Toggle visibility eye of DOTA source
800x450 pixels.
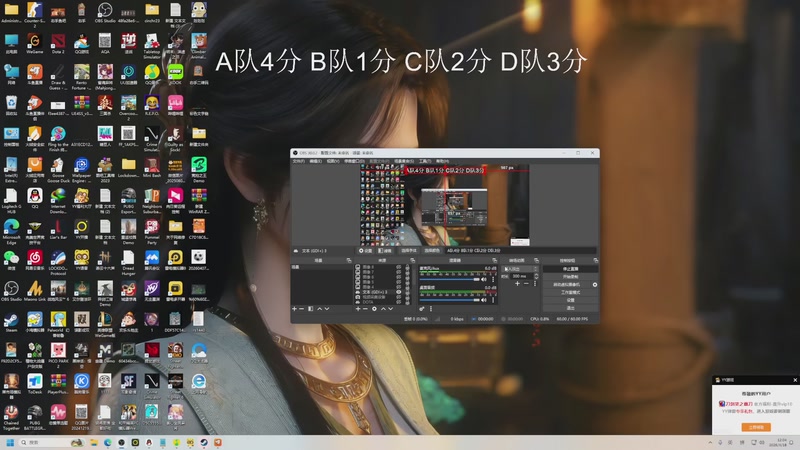398,302
